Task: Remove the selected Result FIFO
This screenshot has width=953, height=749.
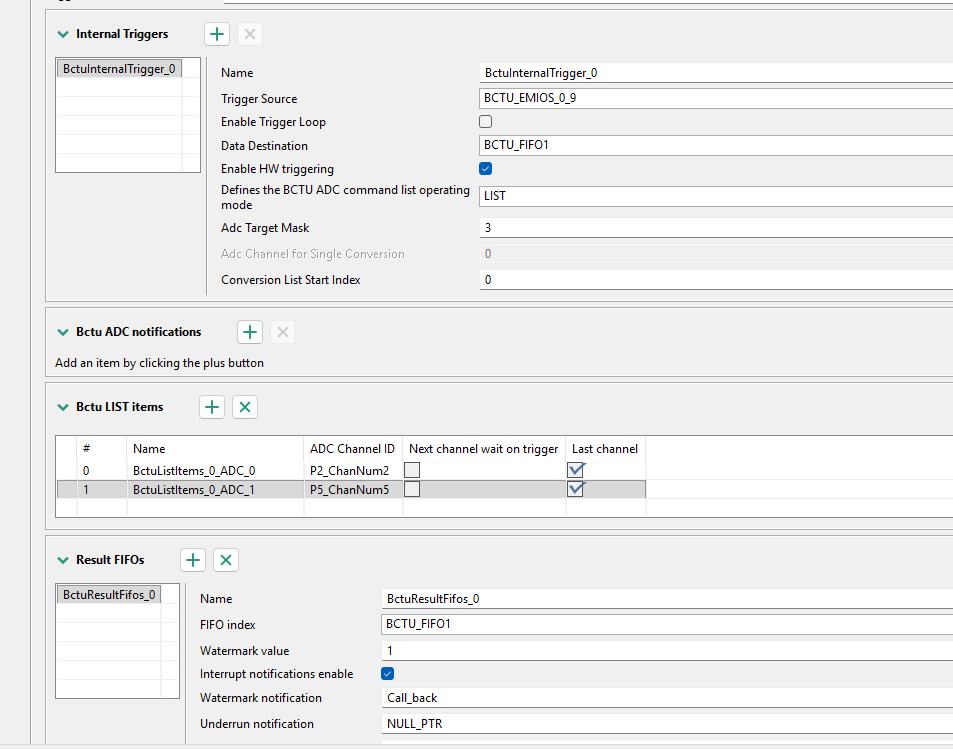Action: 226,560
